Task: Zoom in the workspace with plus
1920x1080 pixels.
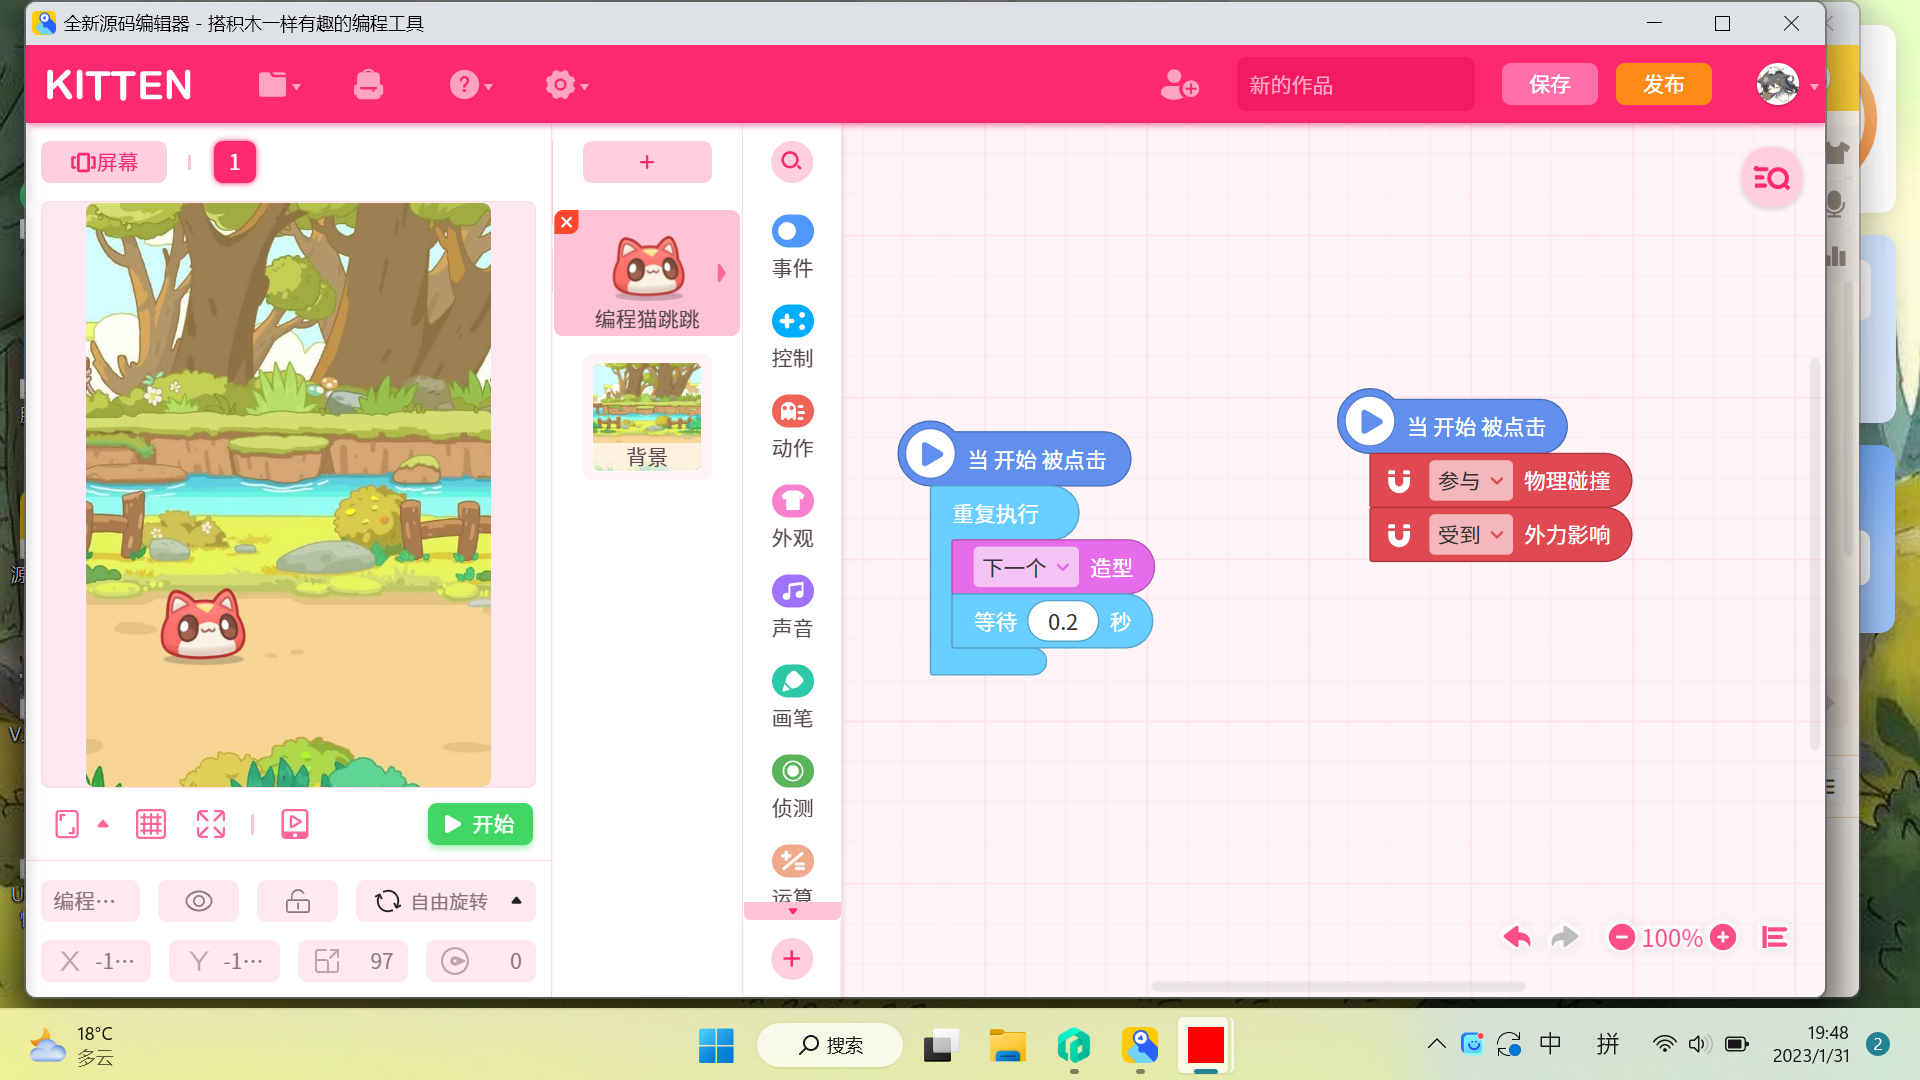Action: point(1723,937)
